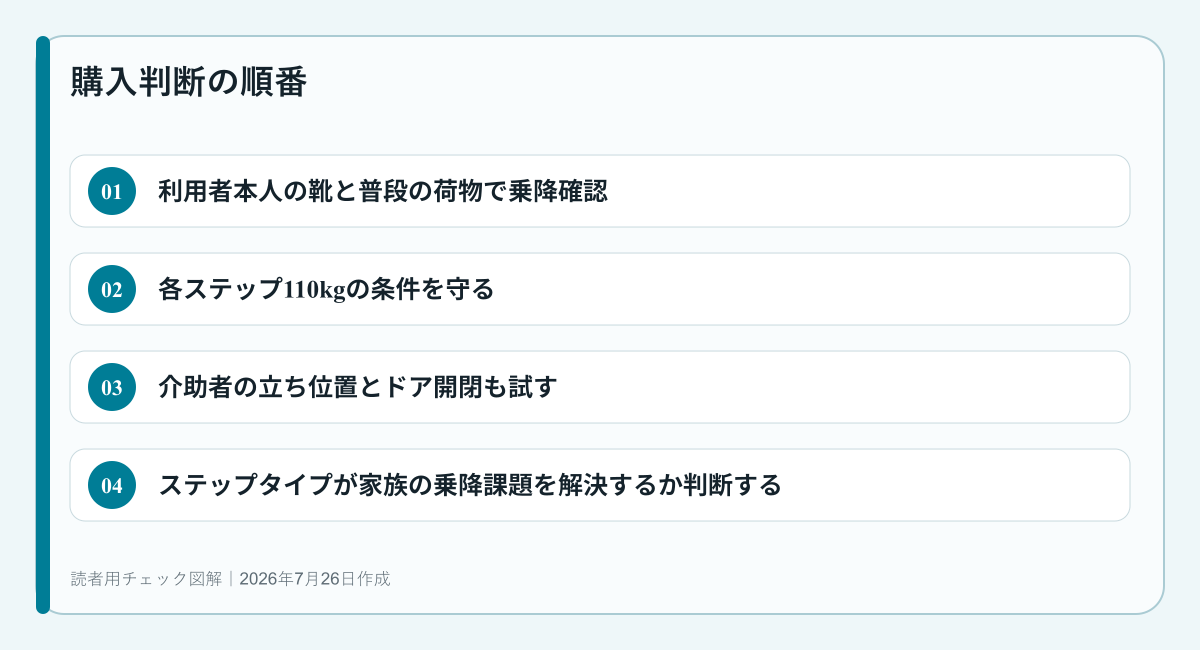Click the teal vertical accent bar
The width and height of the screenshot is (1200, 650).
click(x=43, y=325)
